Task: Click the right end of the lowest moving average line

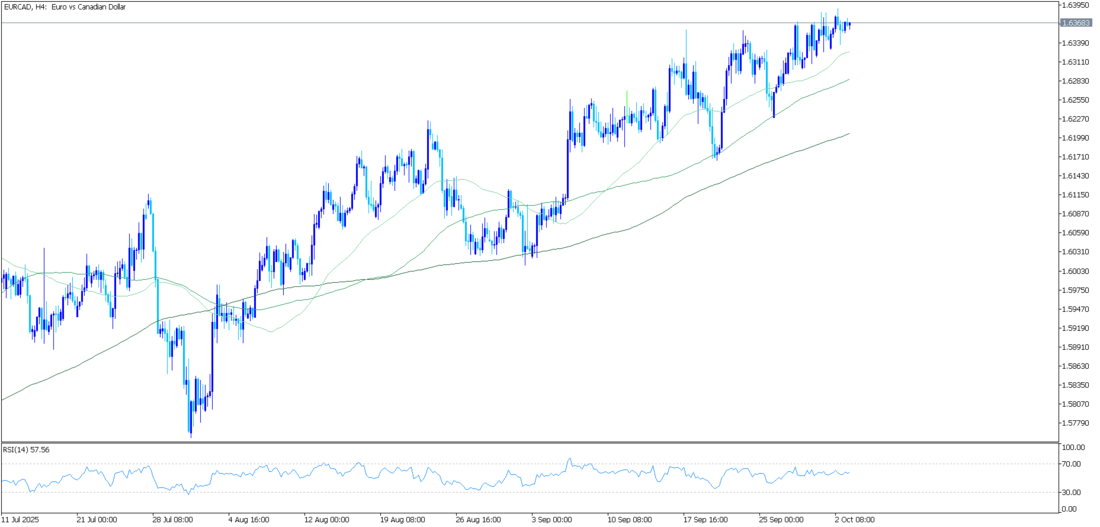Action: [848, 134]
